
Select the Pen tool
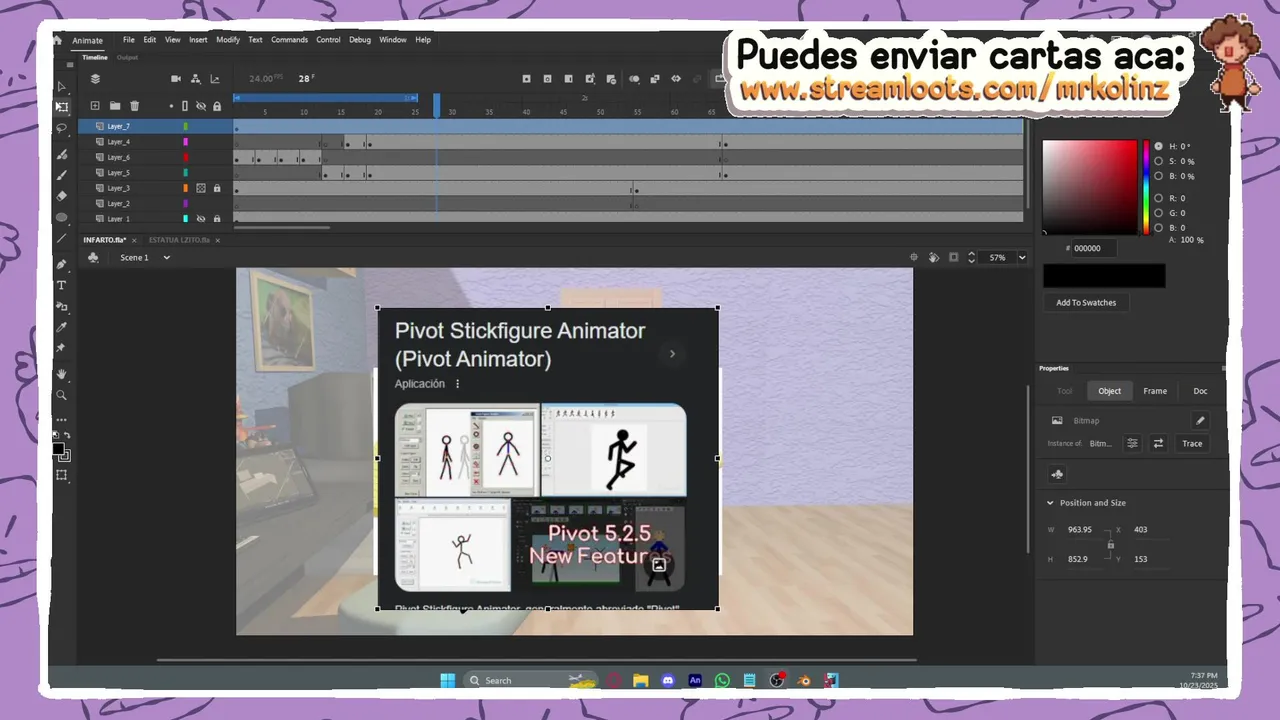(x=61, y=265)
